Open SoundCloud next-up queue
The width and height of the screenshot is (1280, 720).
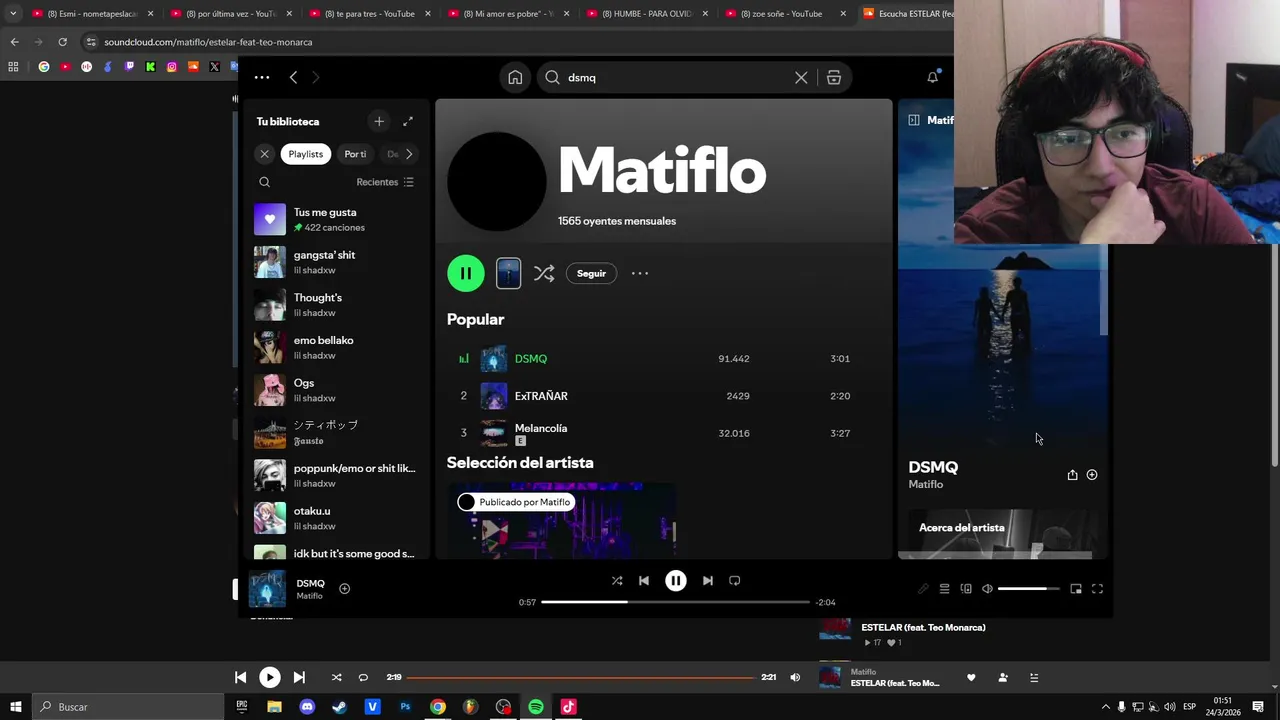pos(1034,677)
